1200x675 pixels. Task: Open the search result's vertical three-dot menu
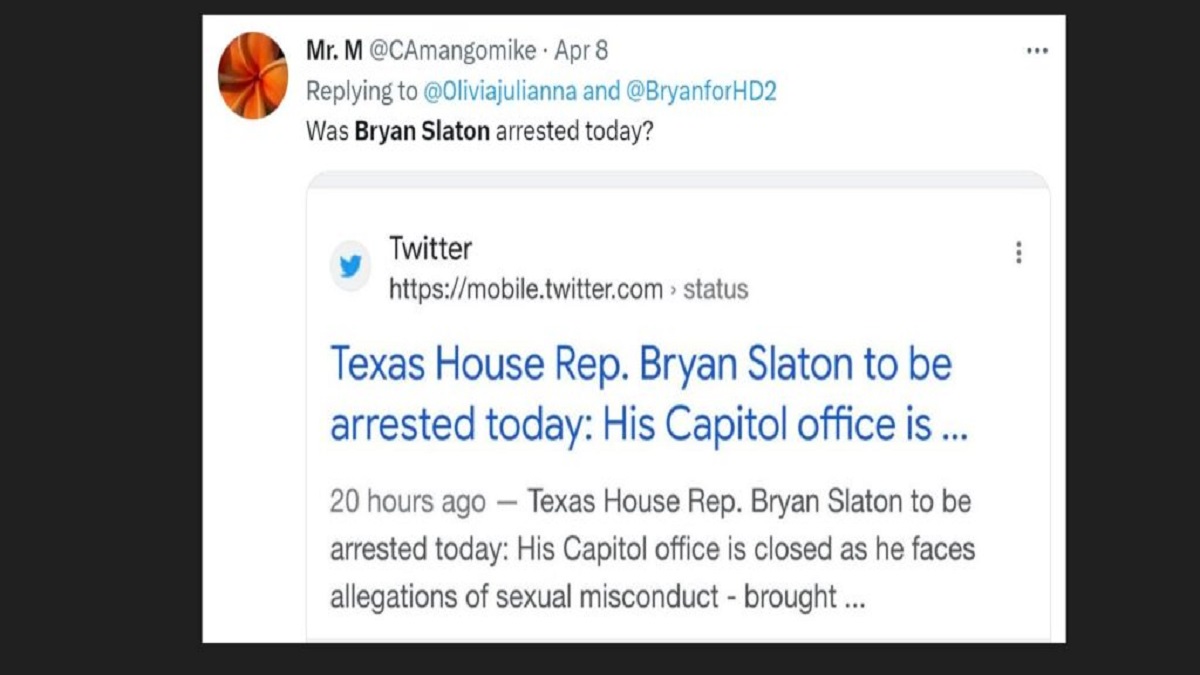click(1018, 253)
